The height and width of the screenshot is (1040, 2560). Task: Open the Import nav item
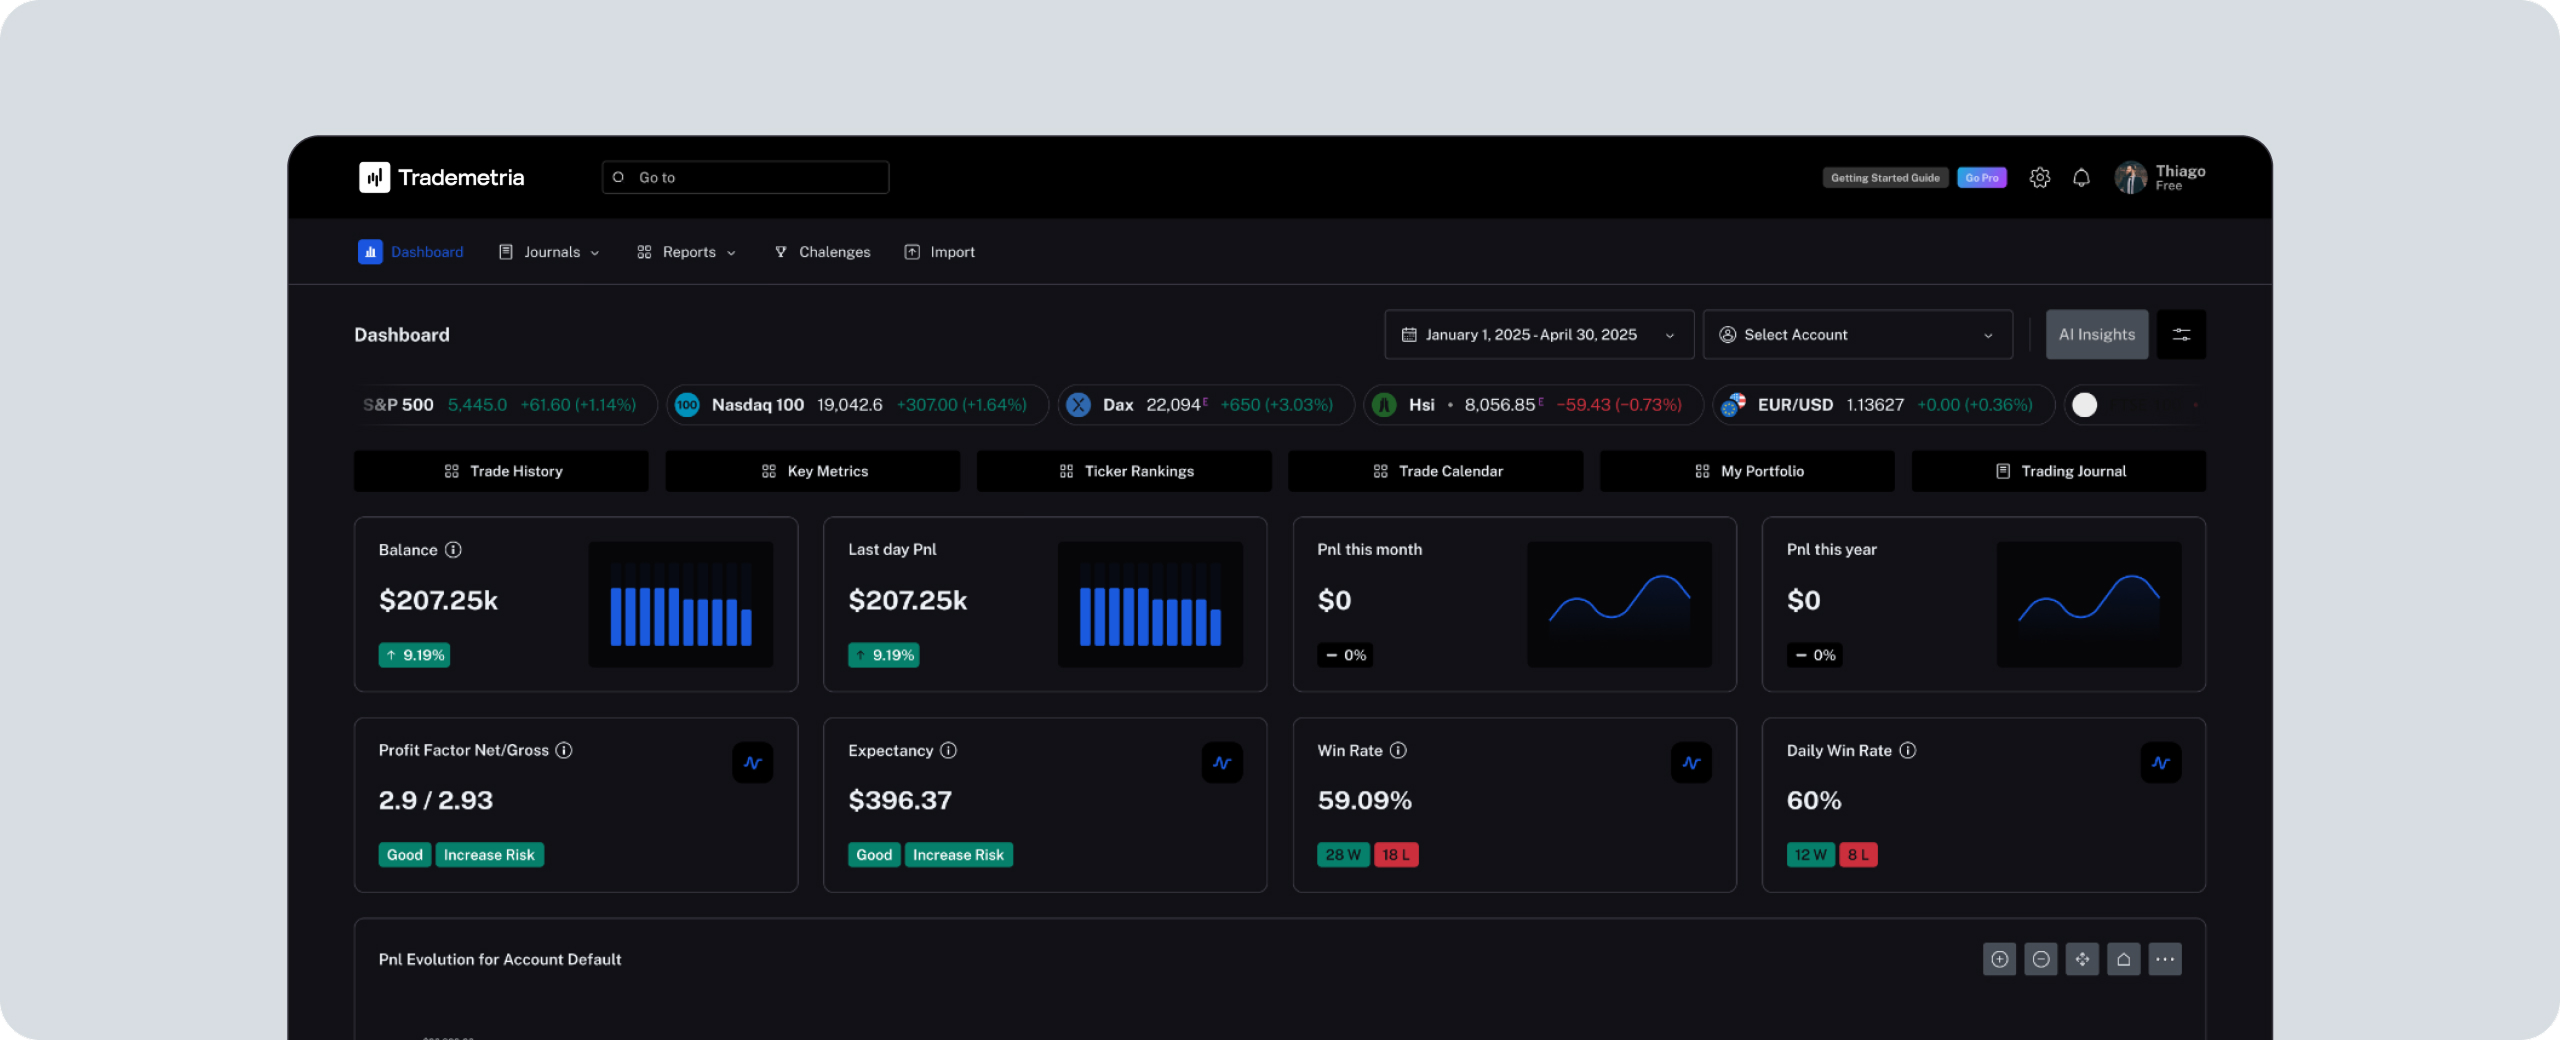(x=940, y=252)
